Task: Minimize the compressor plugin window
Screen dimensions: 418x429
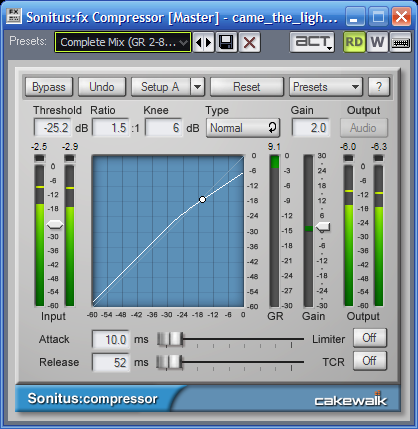Action: click(x=355, y=16)
